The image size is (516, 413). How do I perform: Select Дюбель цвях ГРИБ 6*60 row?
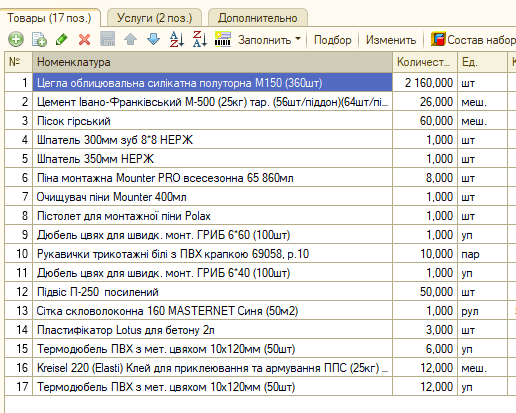click(x=212, y=235)
